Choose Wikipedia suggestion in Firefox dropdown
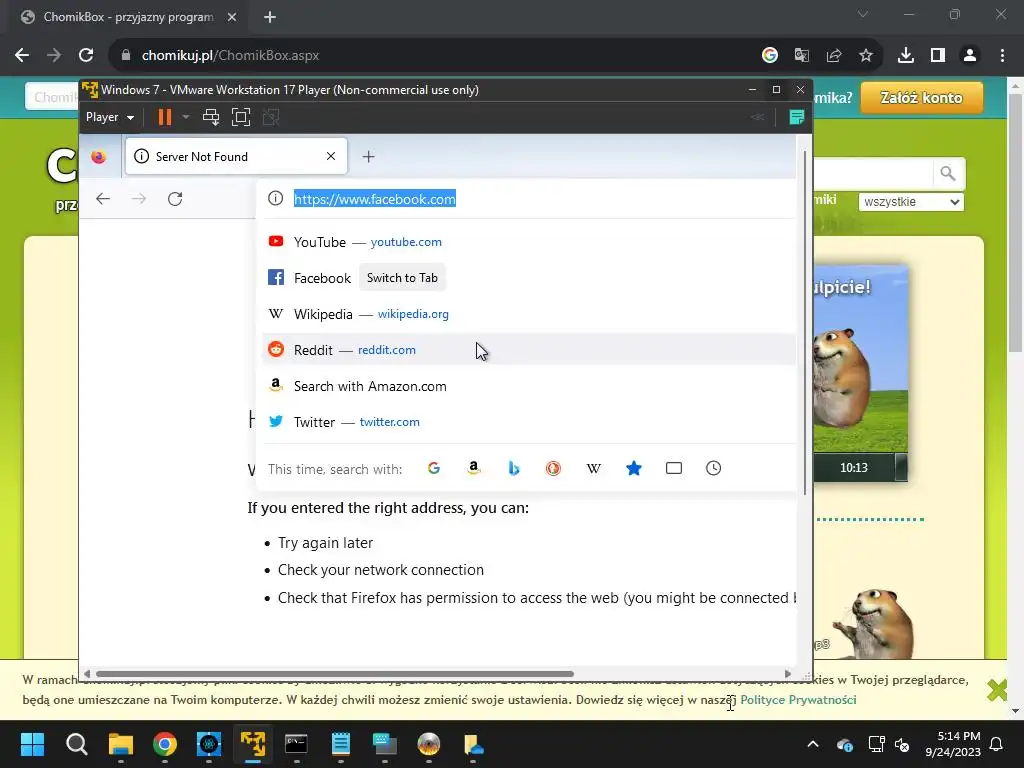This screenshot has height=768, width=1024. 529,314
